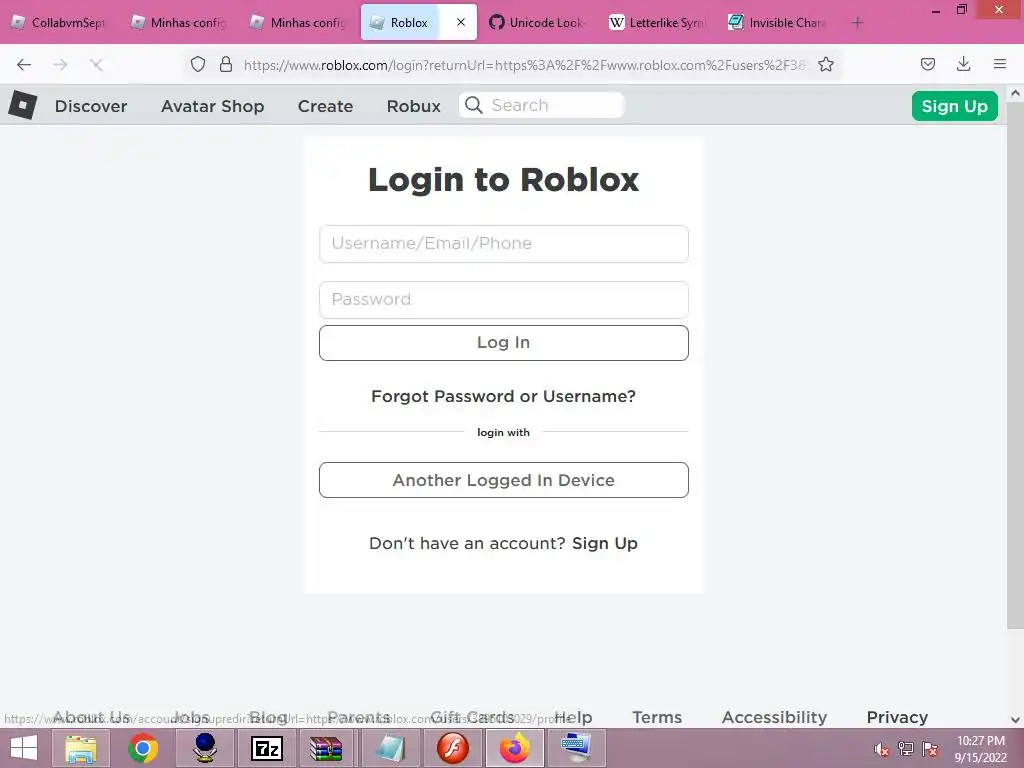This screenshot has height=768, width=1024.
Task: Click the Firefox taskbar icon
Action: [515, 748]
